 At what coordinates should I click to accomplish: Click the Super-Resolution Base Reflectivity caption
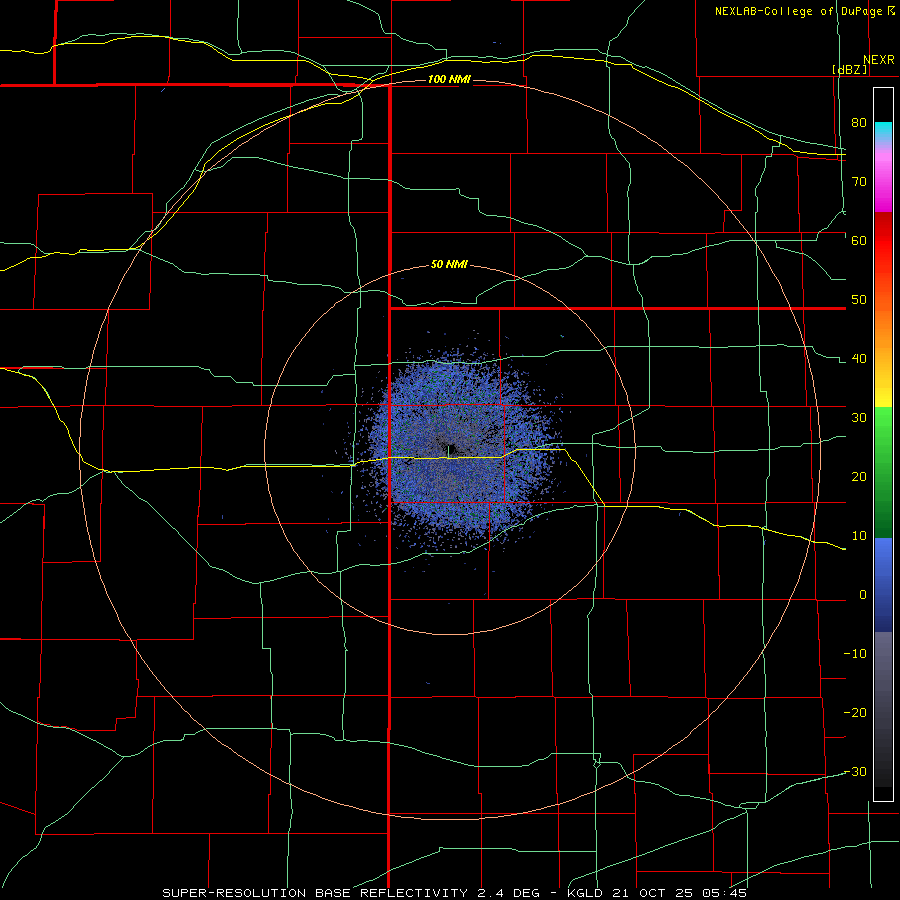(x=455, y=893)
